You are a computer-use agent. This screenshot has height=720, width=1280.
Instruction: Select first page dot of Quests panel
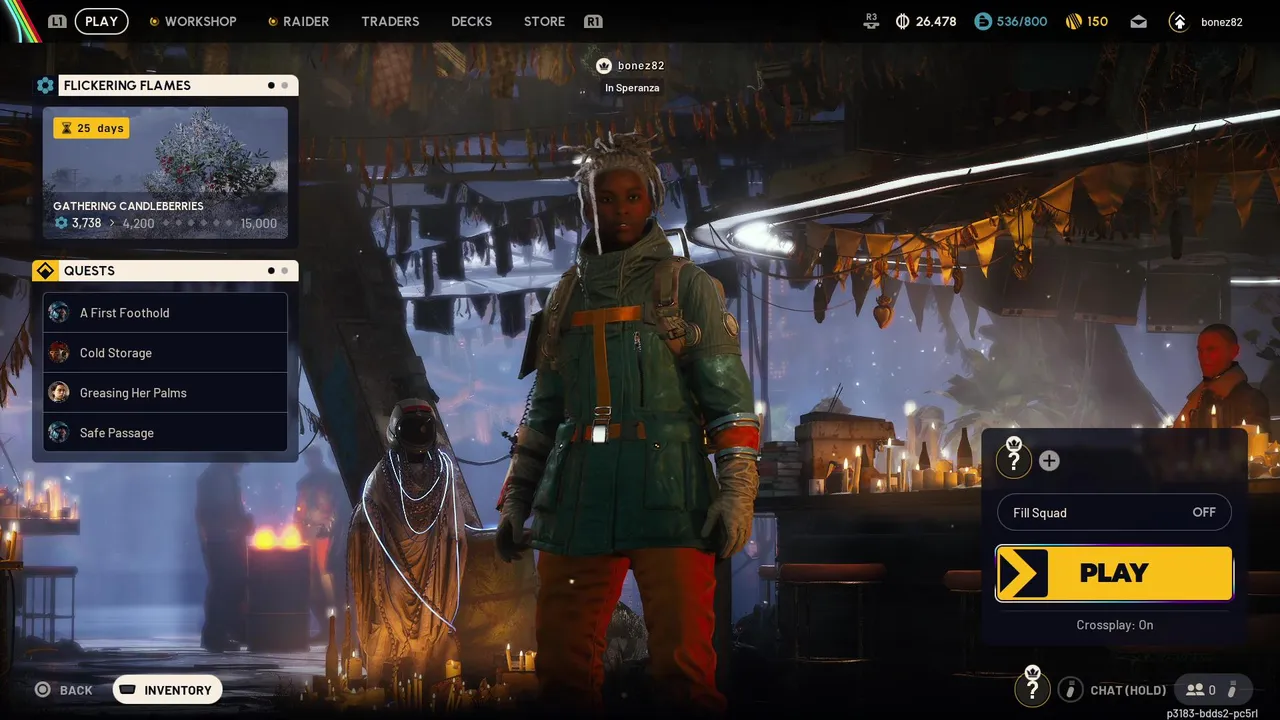tap(271, 271)
